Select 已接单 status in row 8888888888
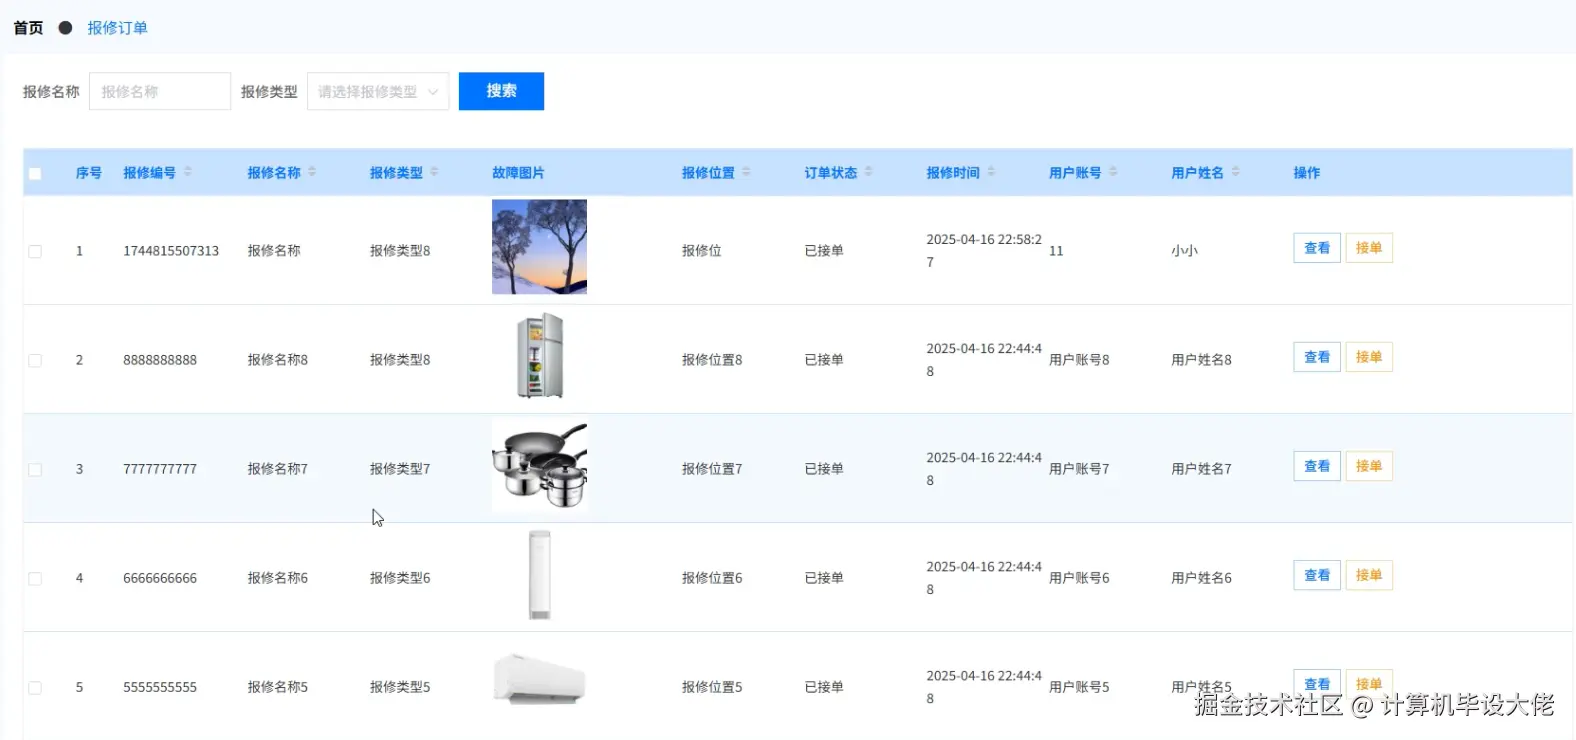This screenshot has height=740, width=1576. click(x=824, y=360)
